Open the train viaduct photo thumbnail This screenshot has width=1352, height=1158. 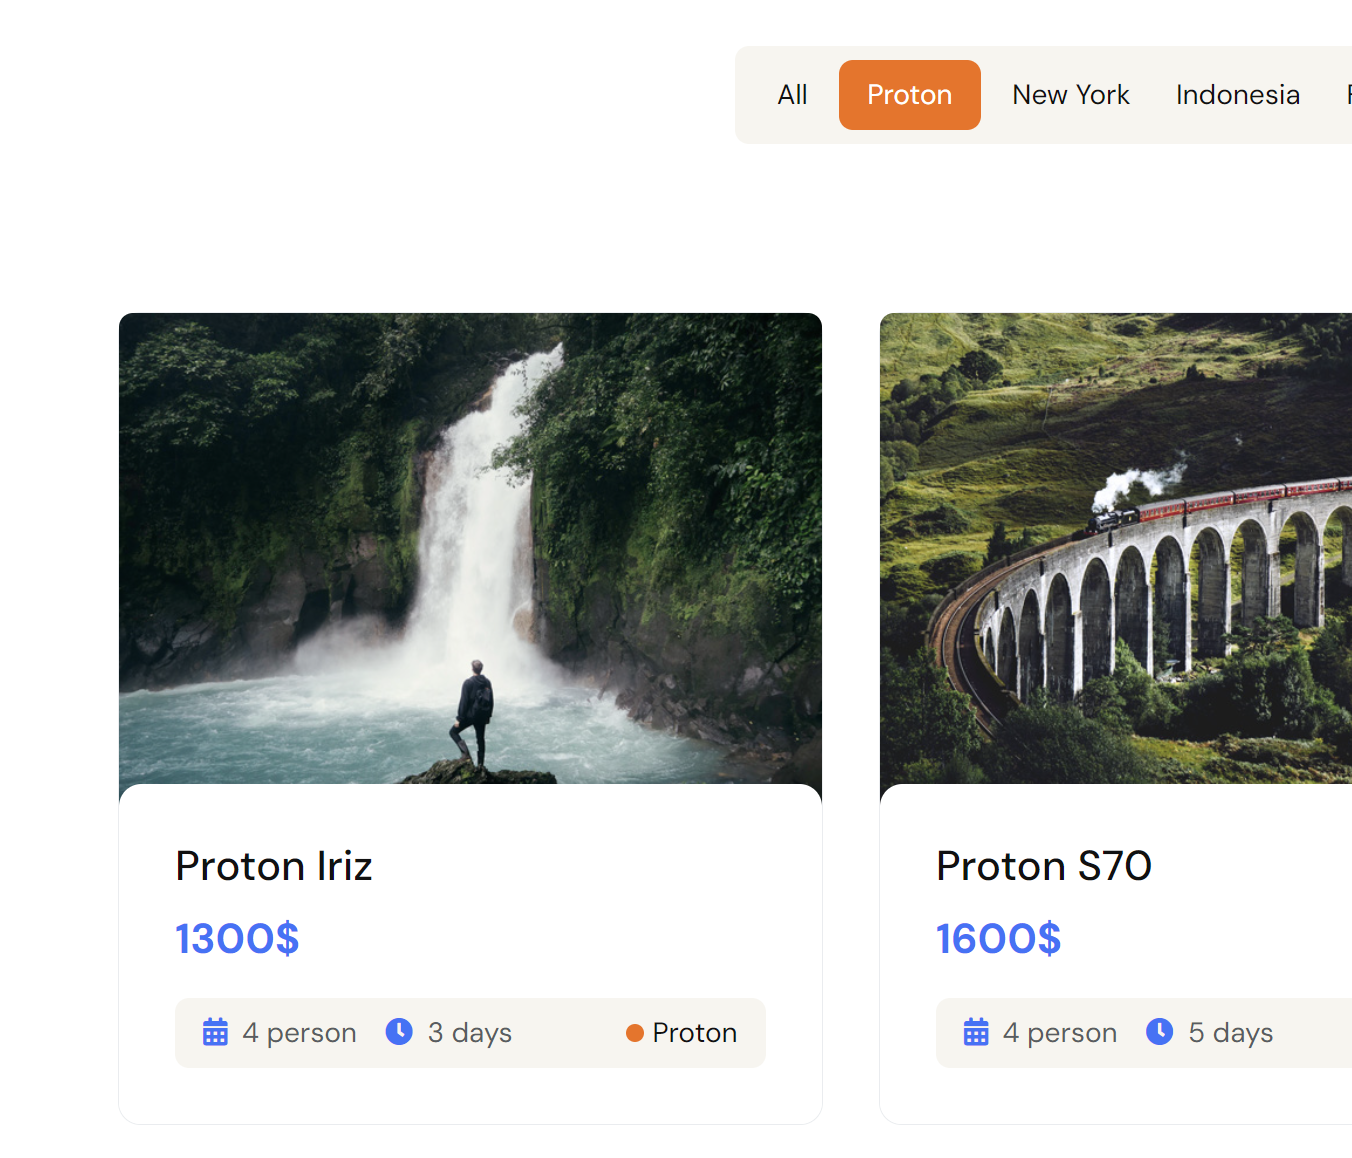pos(1115,548)
